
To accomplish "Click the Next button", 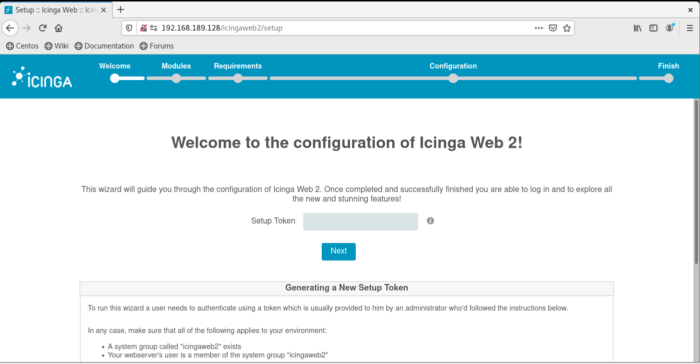I will coord(338,251).
